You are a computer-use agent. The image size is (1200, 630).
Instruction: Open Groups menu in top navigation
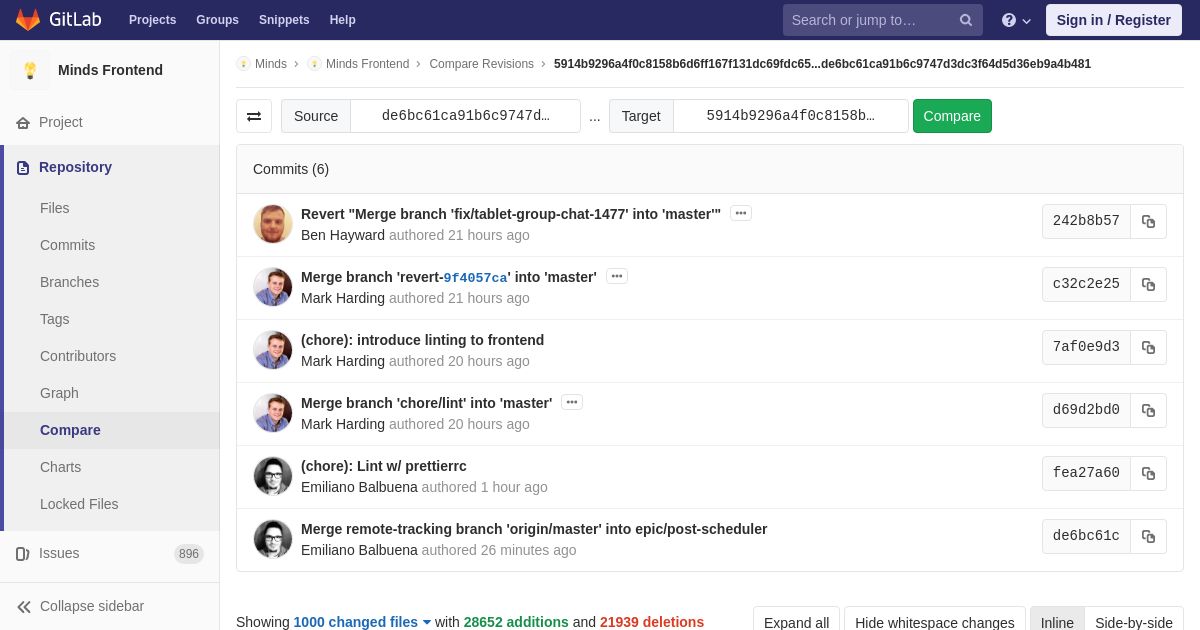tap(217, 20)
